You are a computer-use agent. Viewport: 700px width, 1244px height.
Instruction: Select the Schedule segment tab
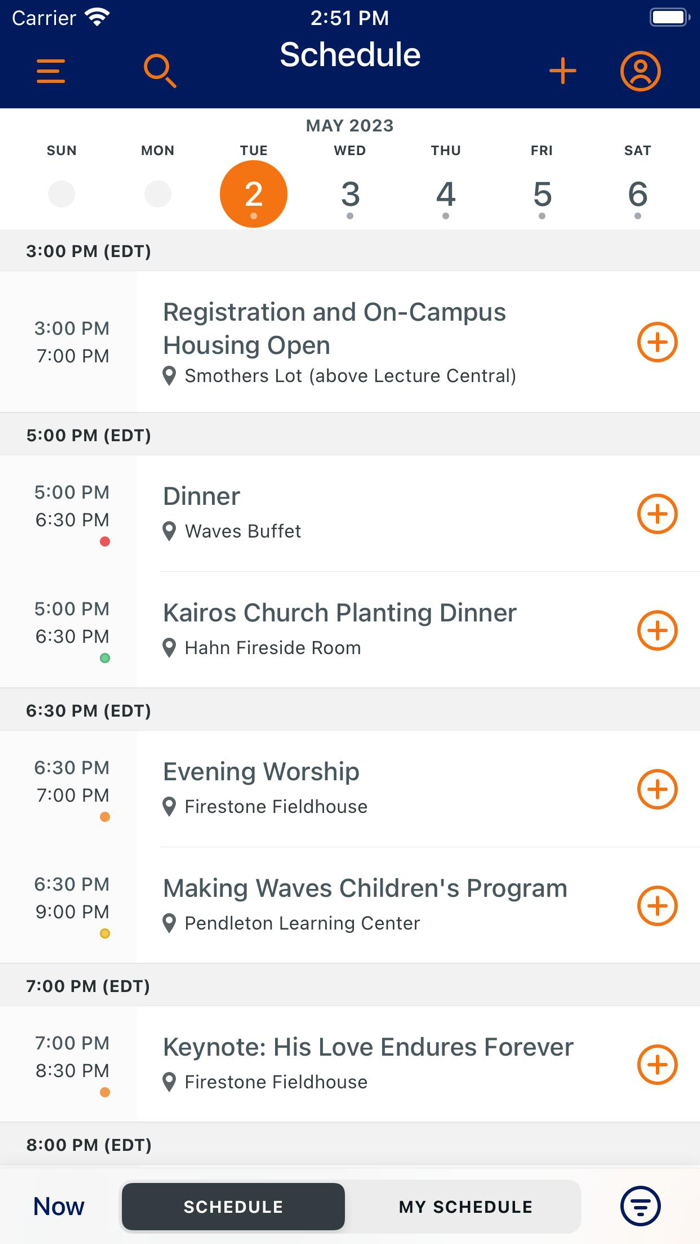point(233,1207)
